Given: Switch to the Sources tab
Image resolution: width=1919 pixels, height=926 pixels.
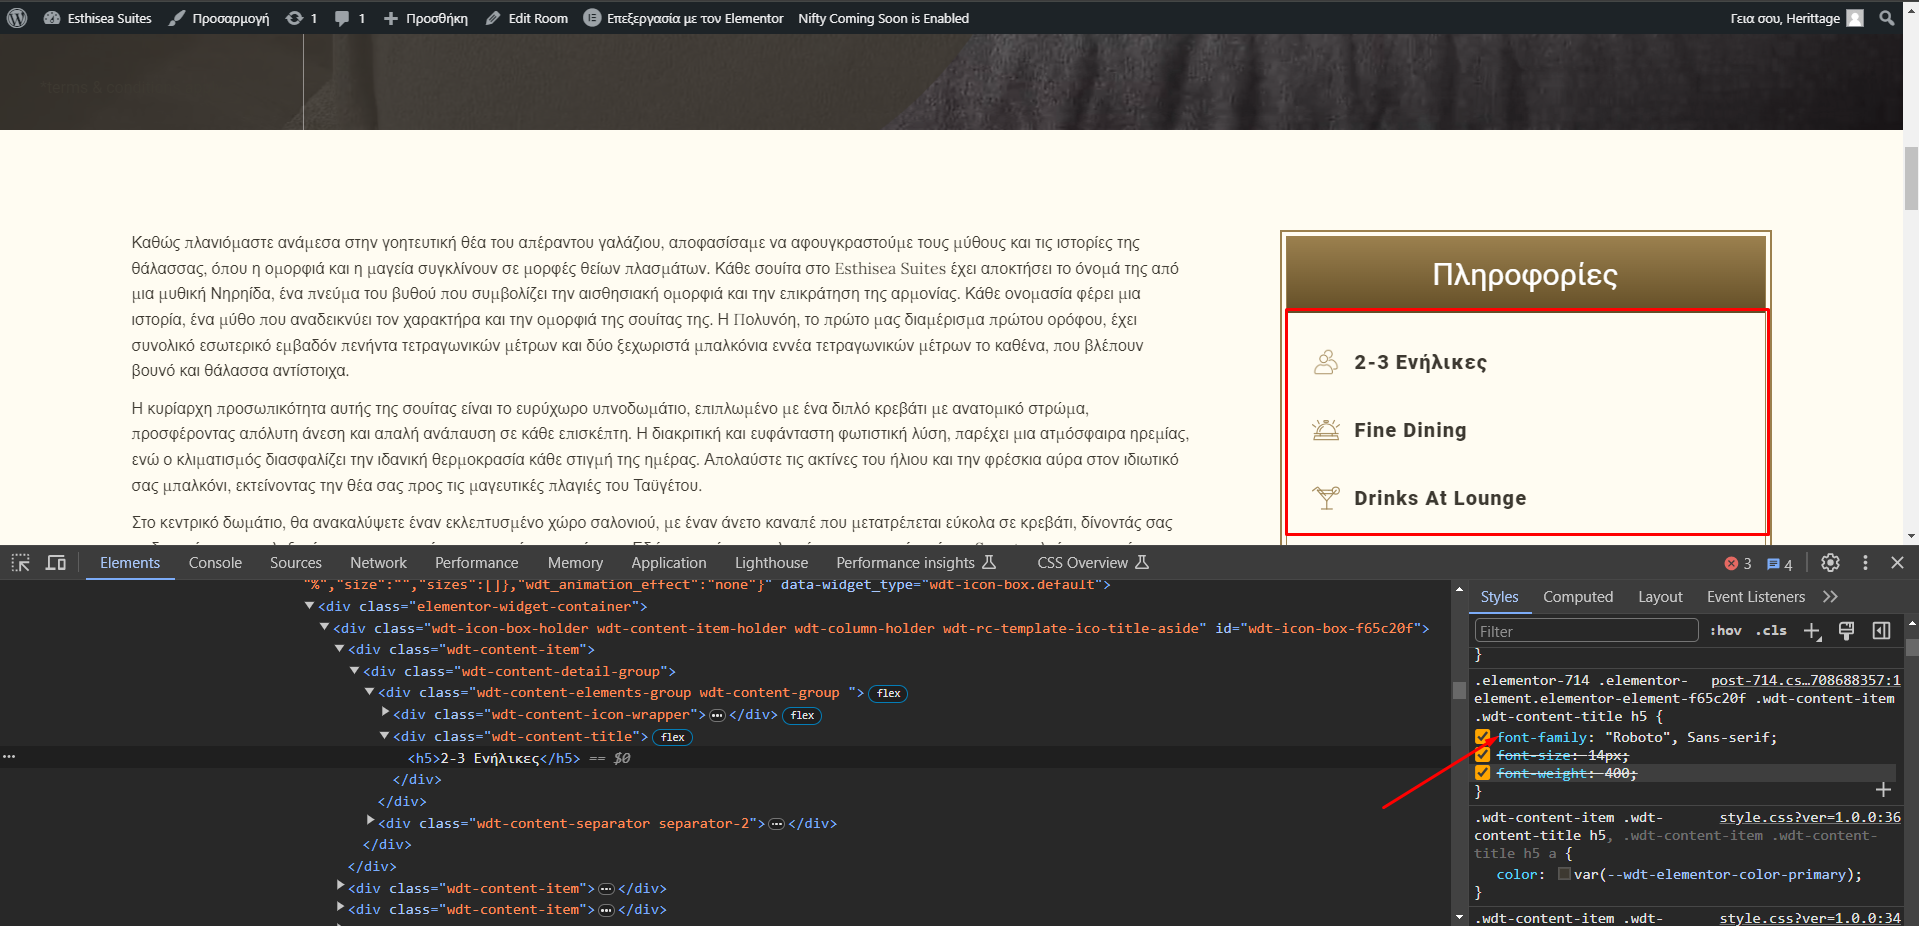Looking at the screenshot, I should coord(296,563).
